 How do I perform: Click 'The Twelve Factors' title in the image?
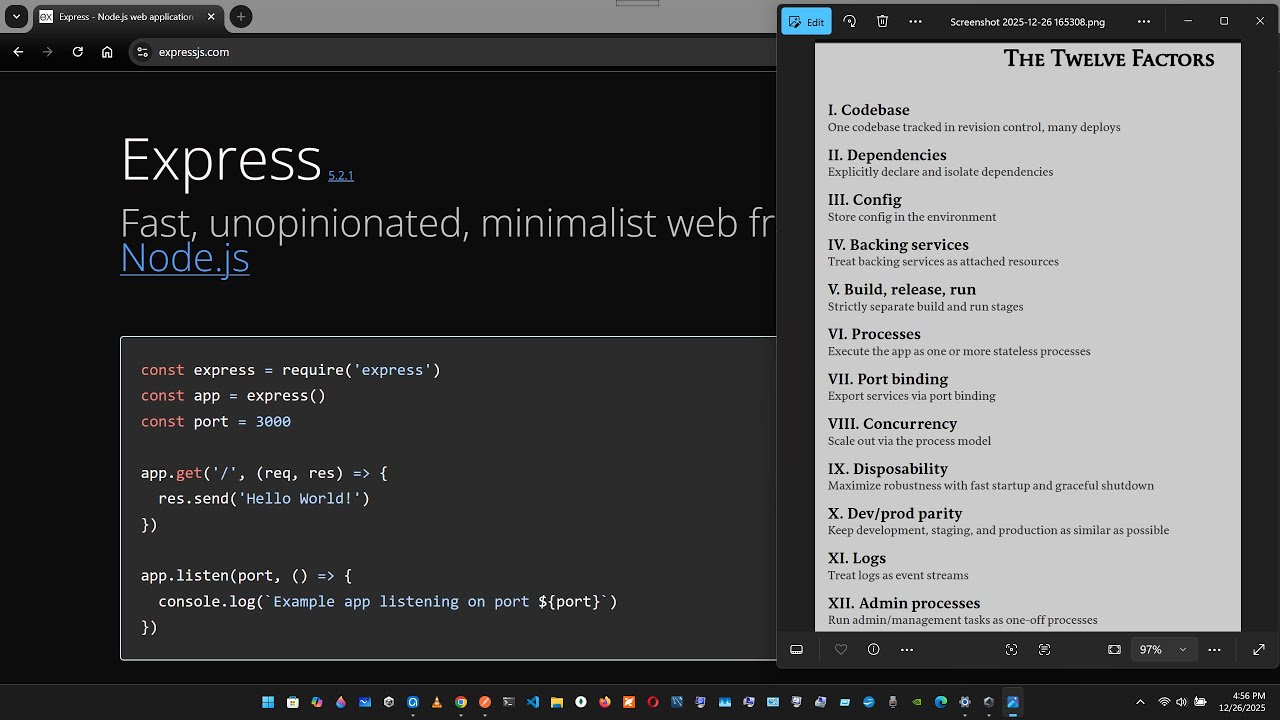(x=1109, y=59)
